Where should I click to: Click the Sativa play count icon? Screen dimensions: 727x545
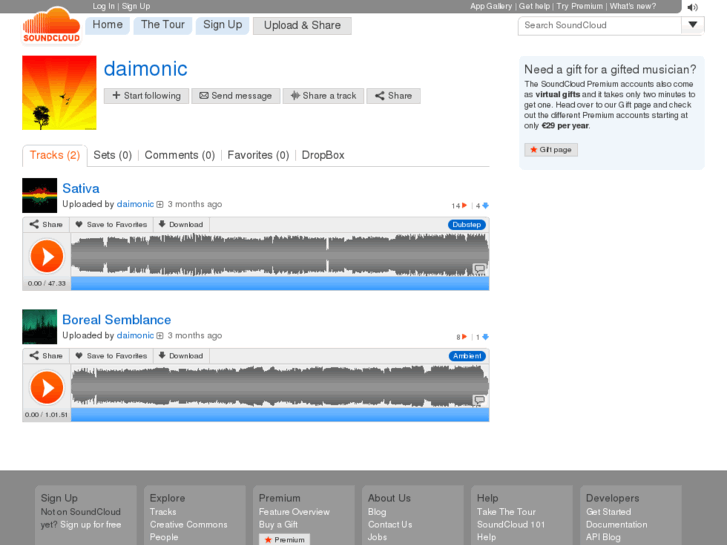[x=464, y=205]
